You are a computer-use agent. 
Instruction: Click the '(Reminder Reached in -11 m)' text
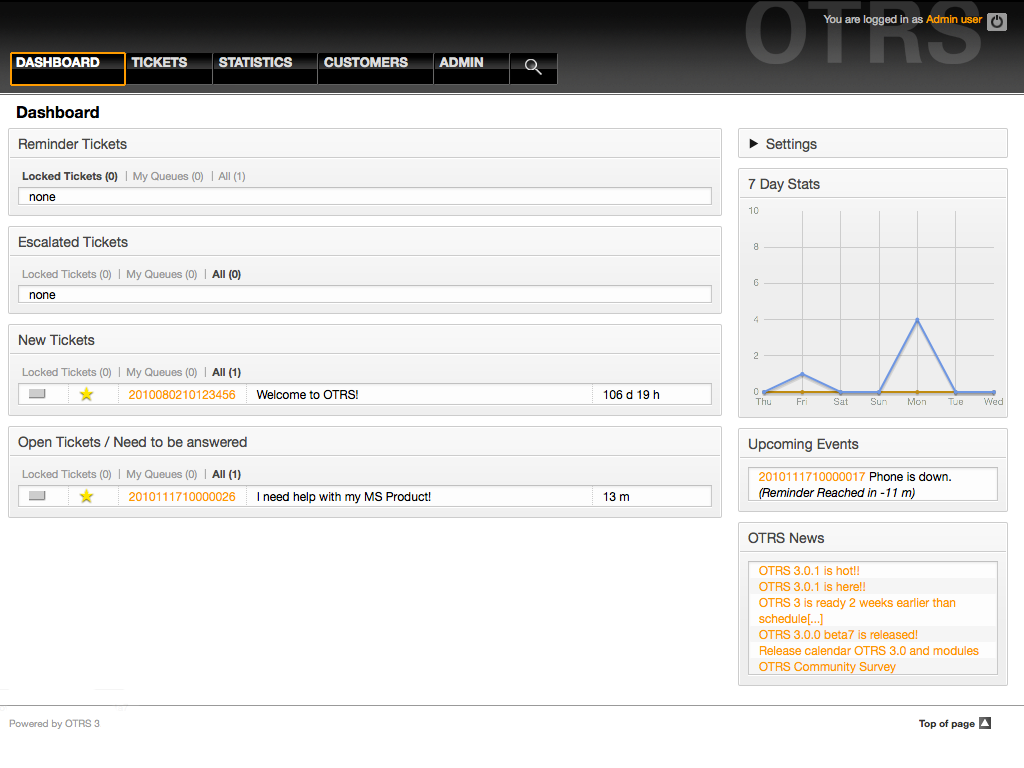point(837,493)
